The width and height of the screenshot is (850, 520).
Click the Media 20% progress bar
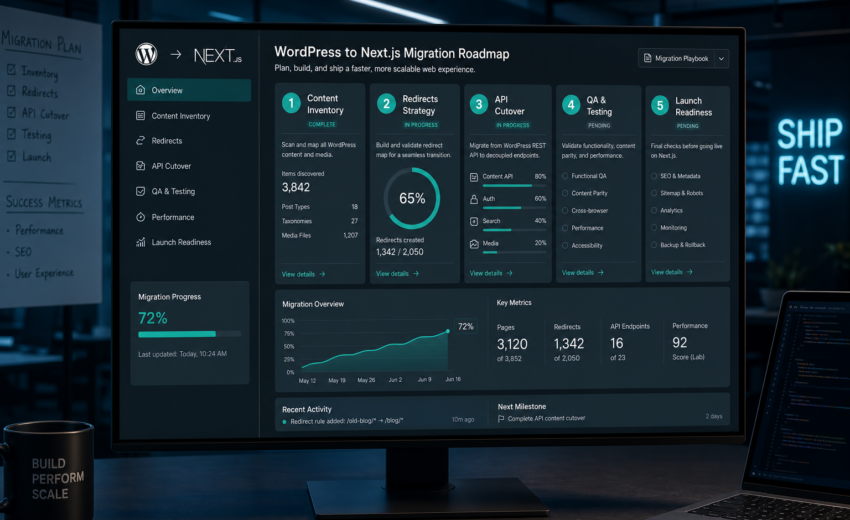514,252
